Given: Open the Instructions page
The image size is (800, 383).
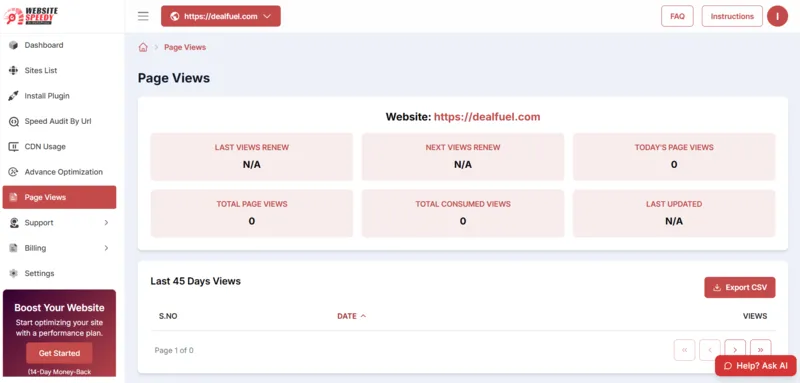Looking at the screenshot, I should coord(732,16).
